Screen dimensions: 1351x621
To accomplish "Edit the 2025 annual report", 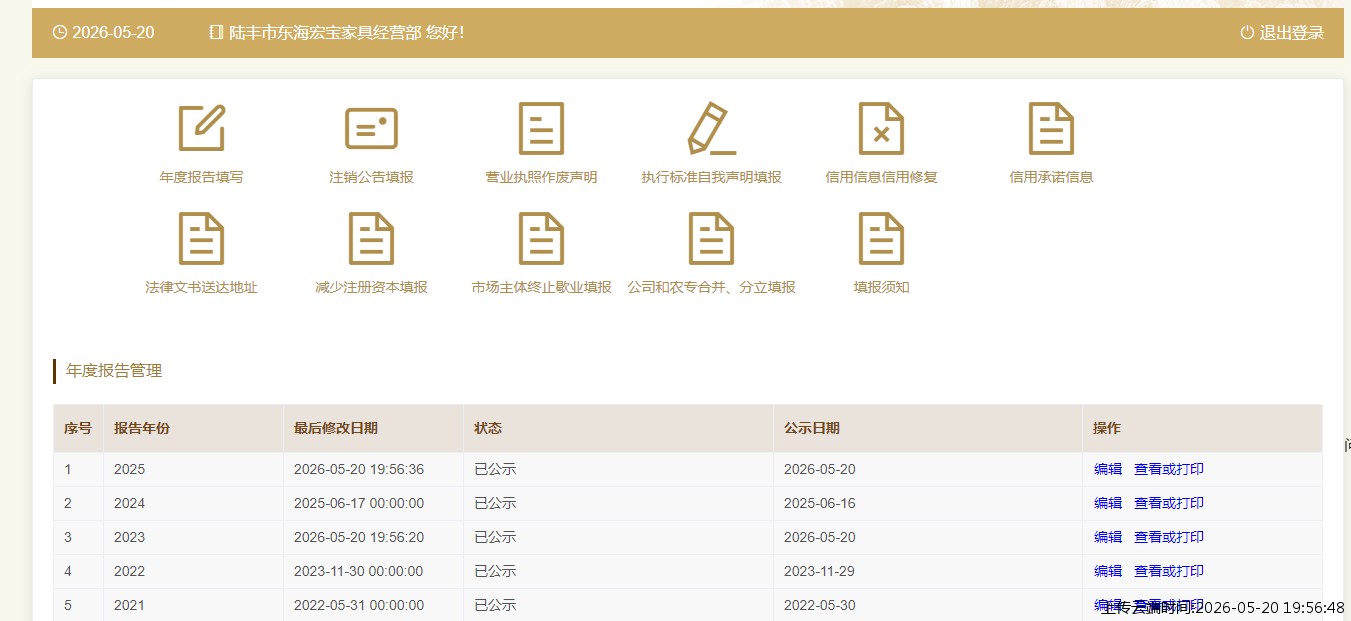I will pos(1108,469).
